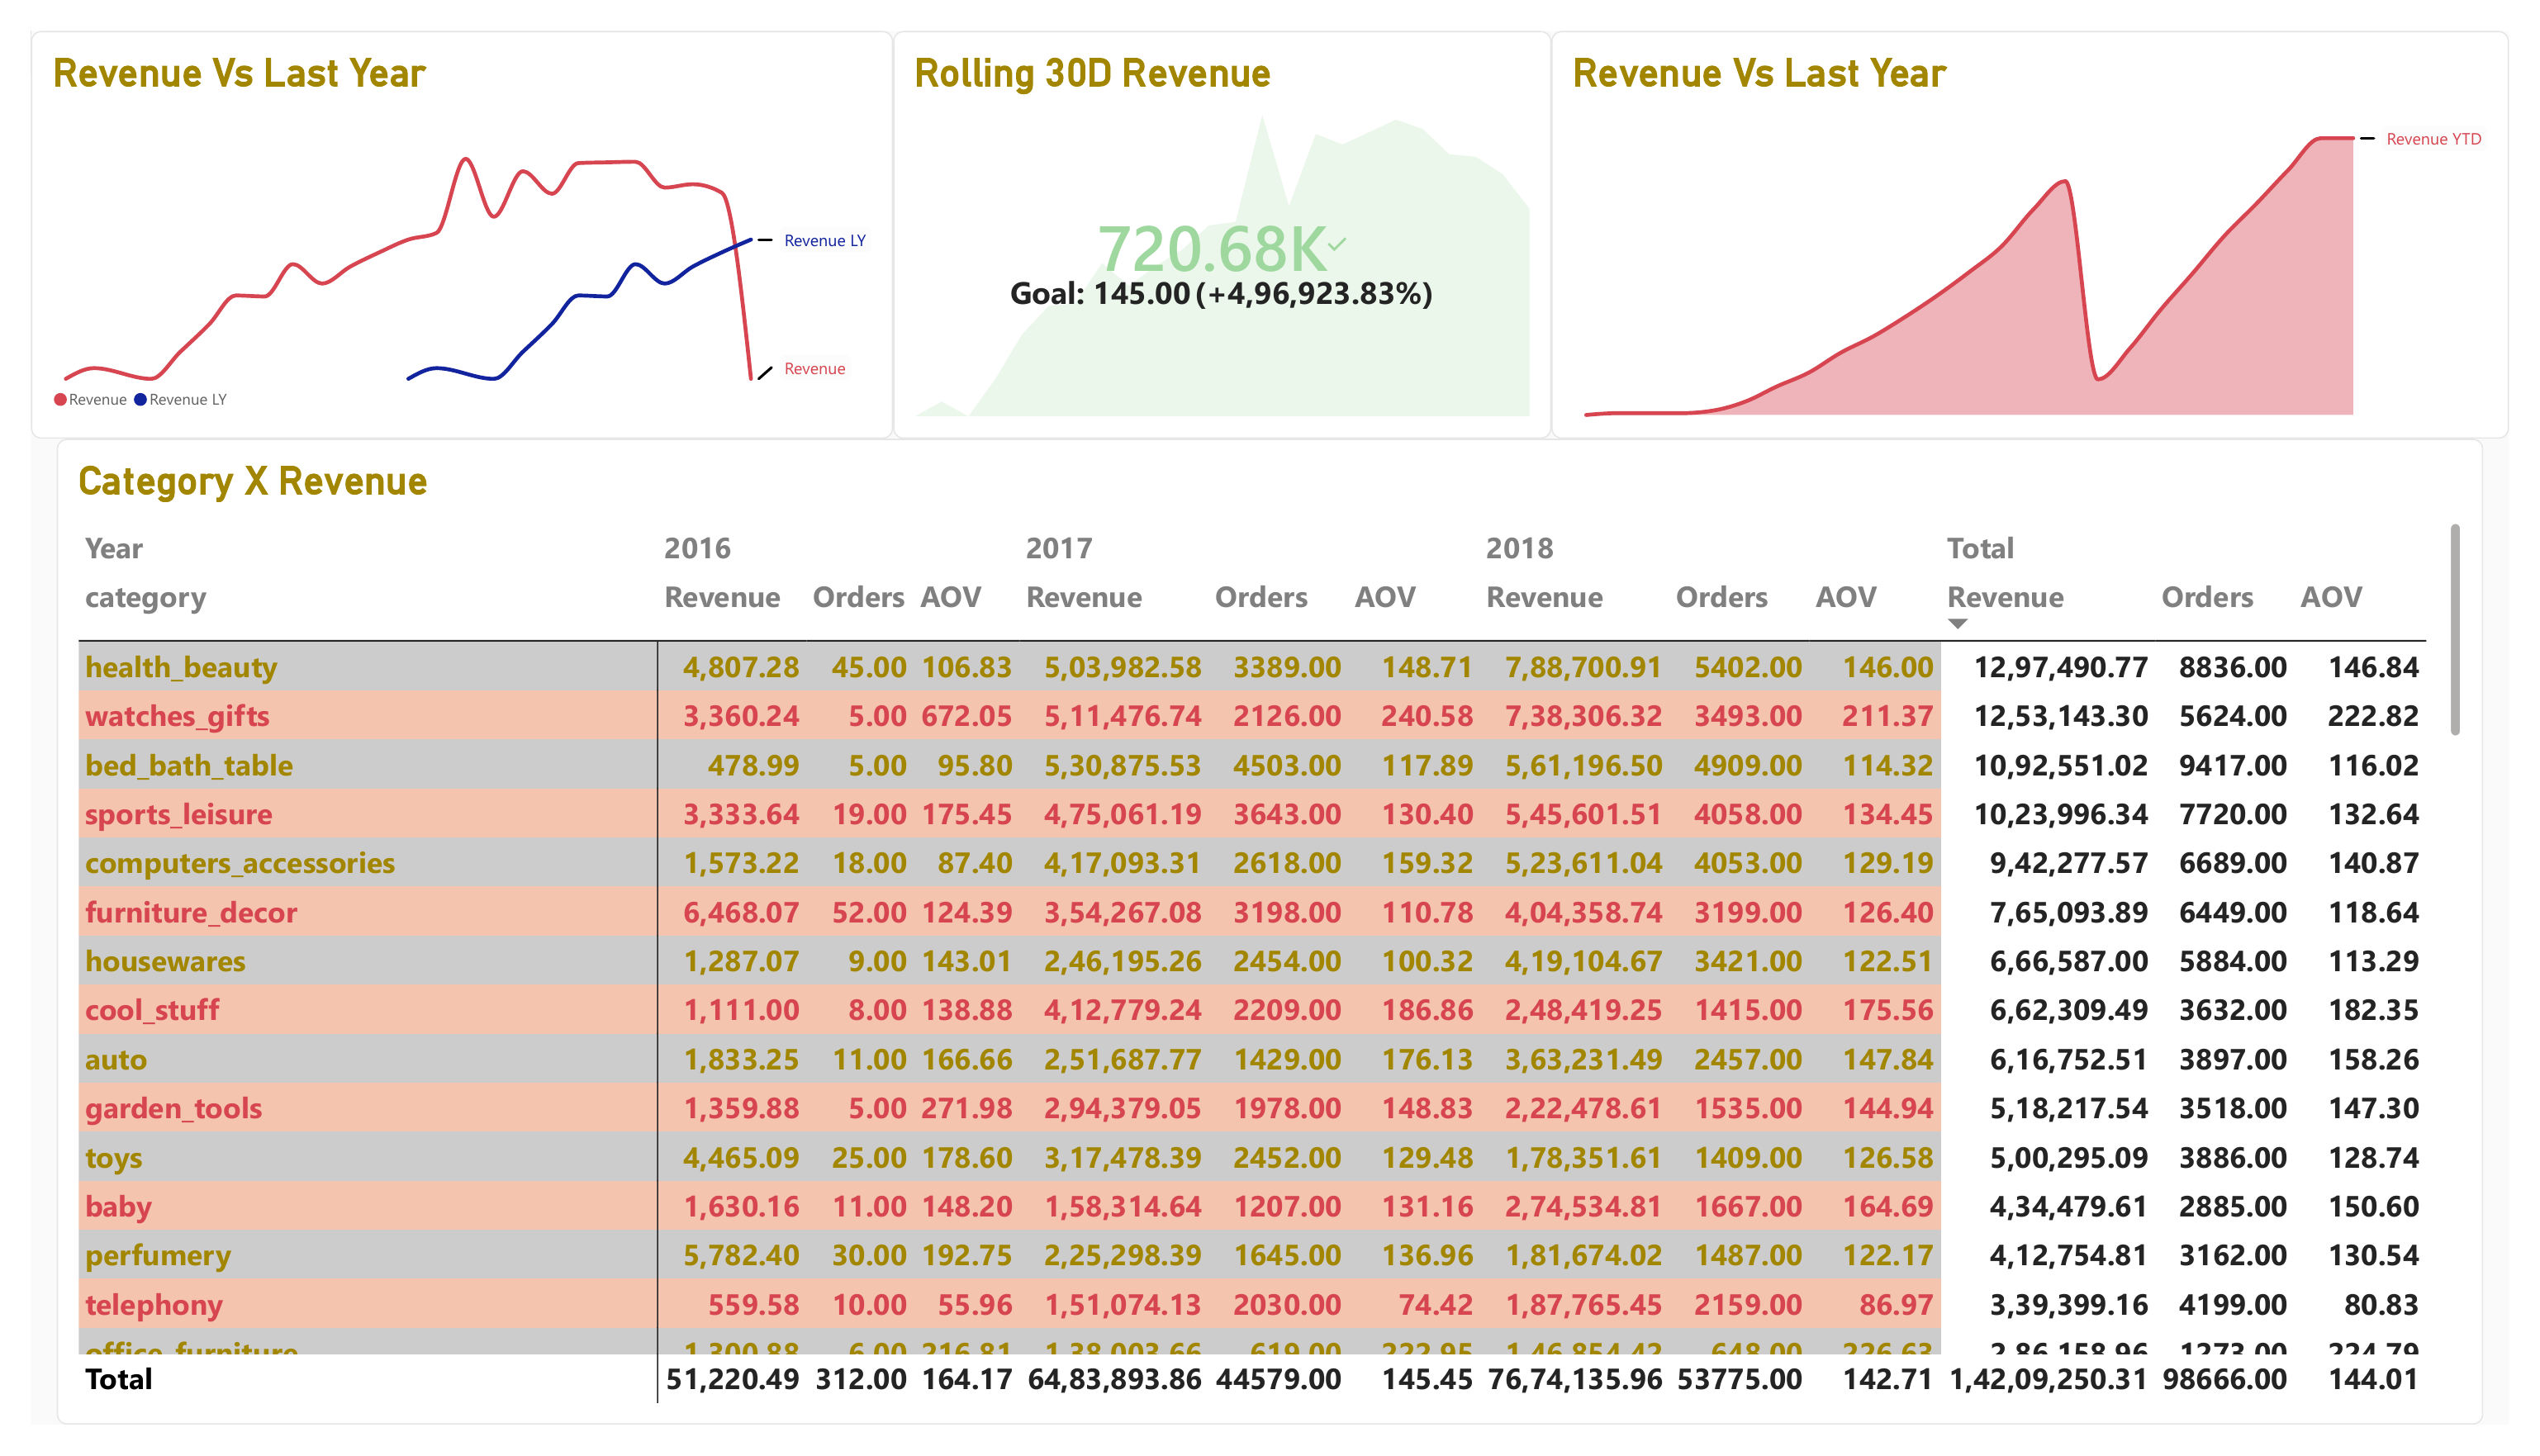The image size is (2540, 1456).
Task: Click the 98666.00 total orders cell
Action: (x=2224, y=1379)
